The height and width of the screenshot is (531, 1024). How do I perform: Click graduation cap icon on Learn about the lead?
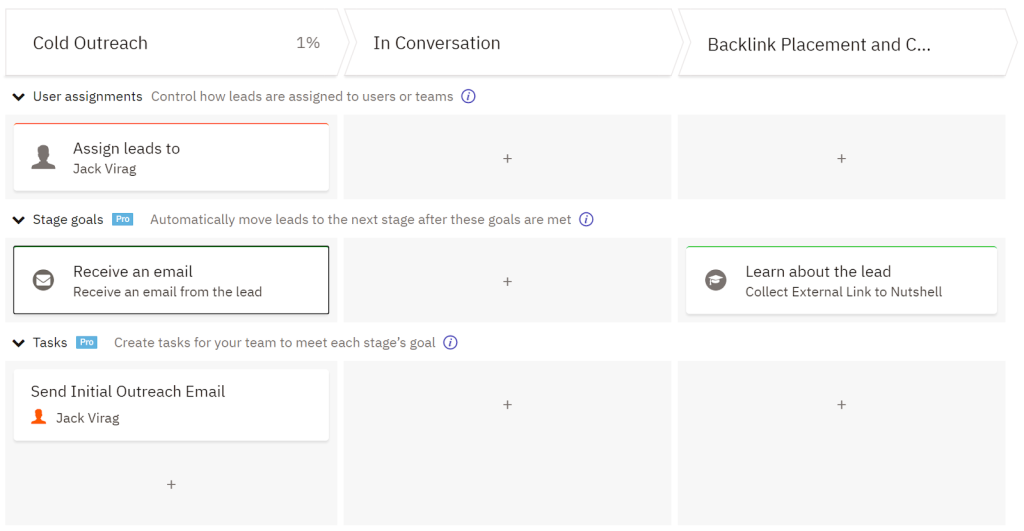[716, 280]
